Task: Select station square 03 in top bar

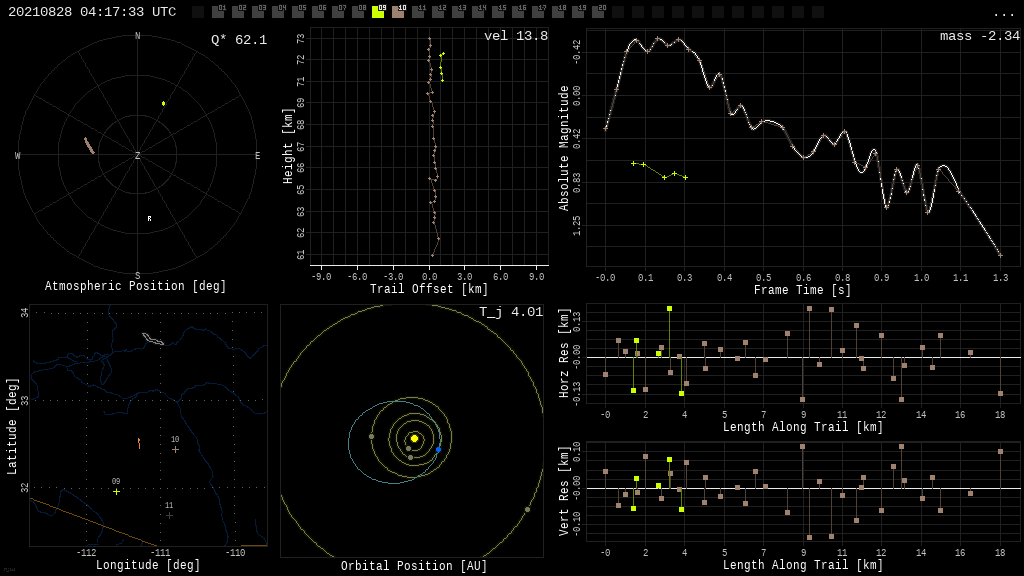Action: [258, 12]
